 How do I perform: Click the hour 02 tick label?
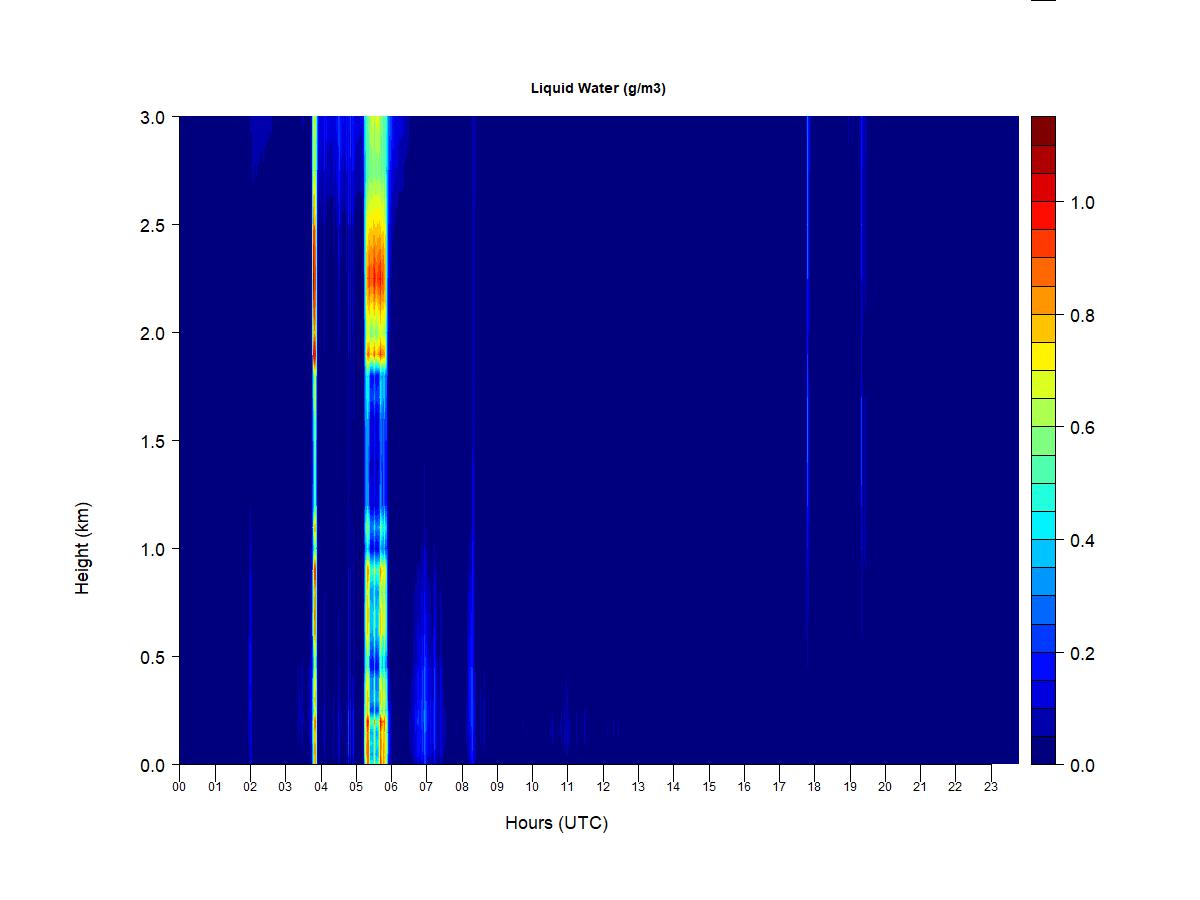(x=250, y=787)
